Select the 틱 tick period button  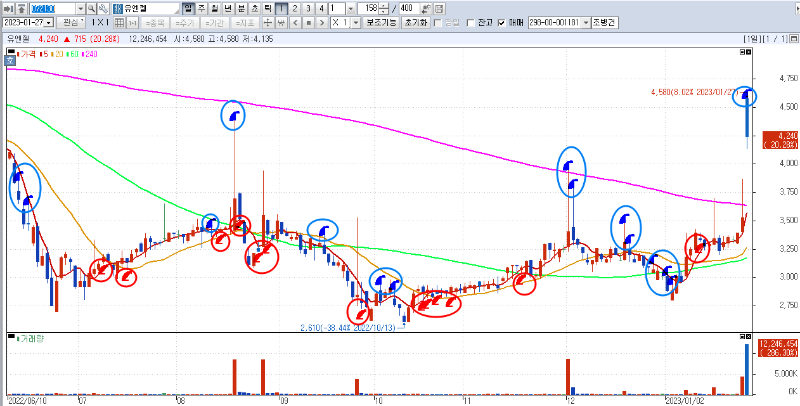[x=267, y=9]
